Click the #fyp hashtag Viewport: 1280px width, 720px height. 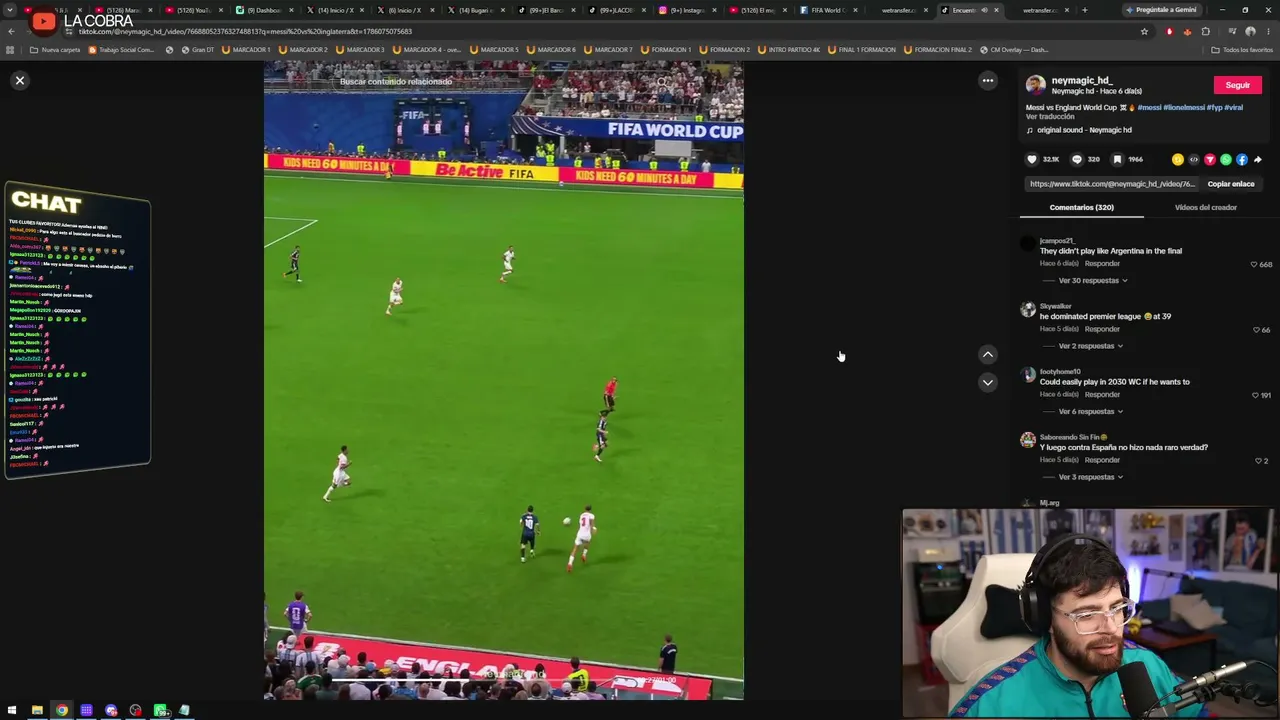pyautogui.click(x=1214, y=107)
